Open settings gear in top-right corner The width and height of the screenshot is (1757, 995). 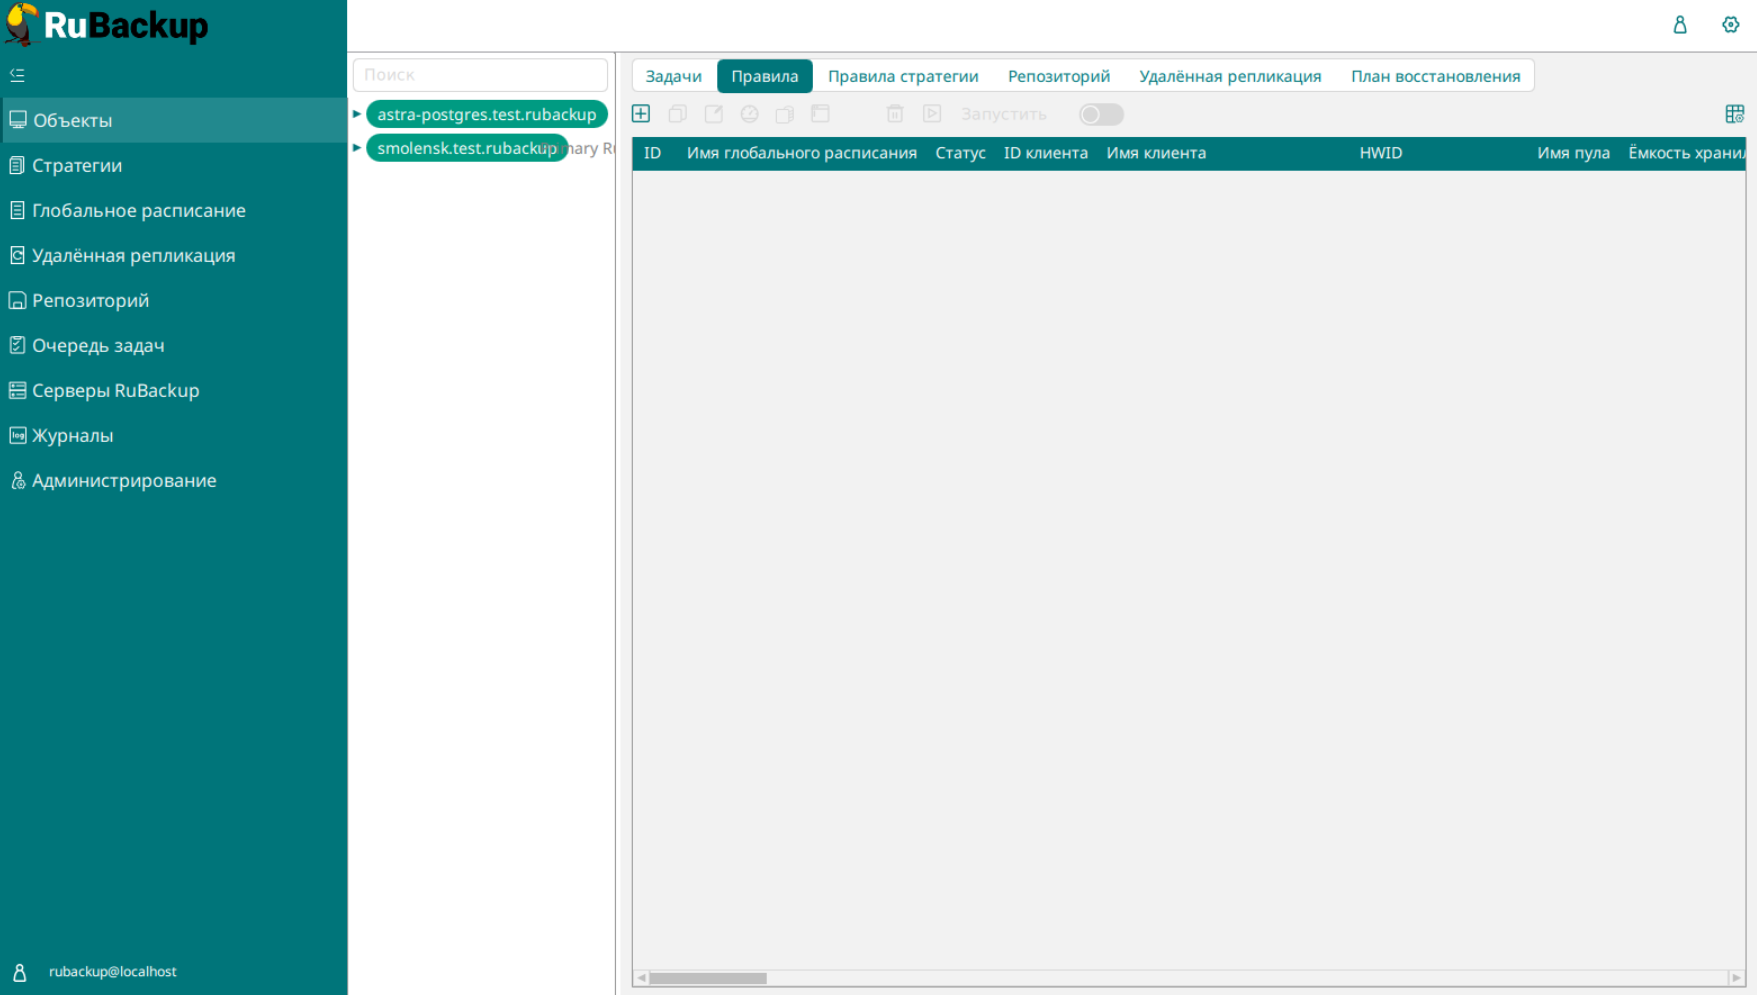1730,25
